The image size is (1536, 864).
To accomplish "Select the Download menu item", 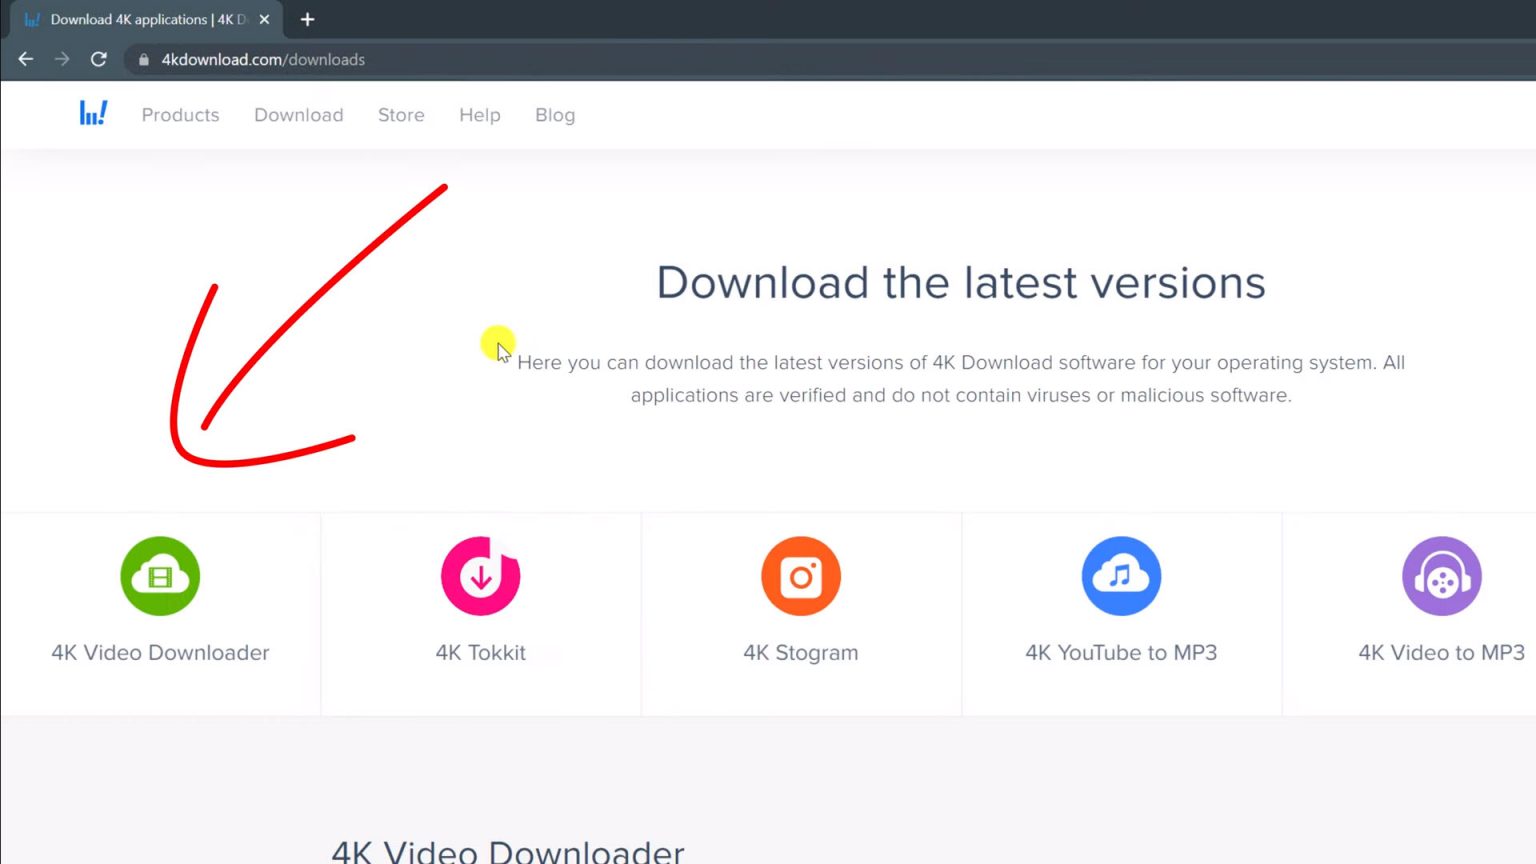I will coord(298,114).
